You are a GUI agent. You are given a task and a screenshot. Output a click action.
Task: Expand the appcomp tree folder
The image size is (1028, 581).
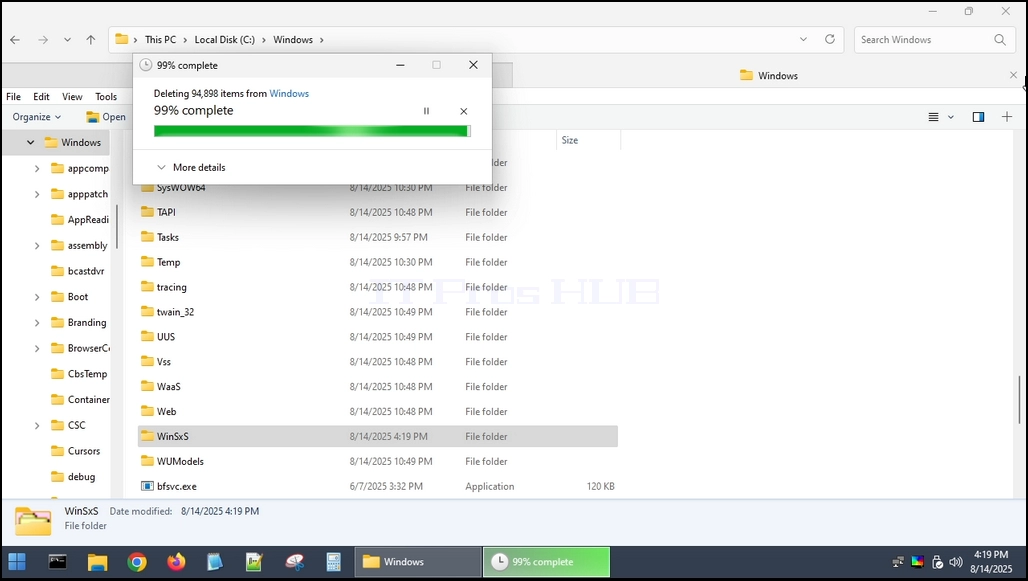click(37, 169)
